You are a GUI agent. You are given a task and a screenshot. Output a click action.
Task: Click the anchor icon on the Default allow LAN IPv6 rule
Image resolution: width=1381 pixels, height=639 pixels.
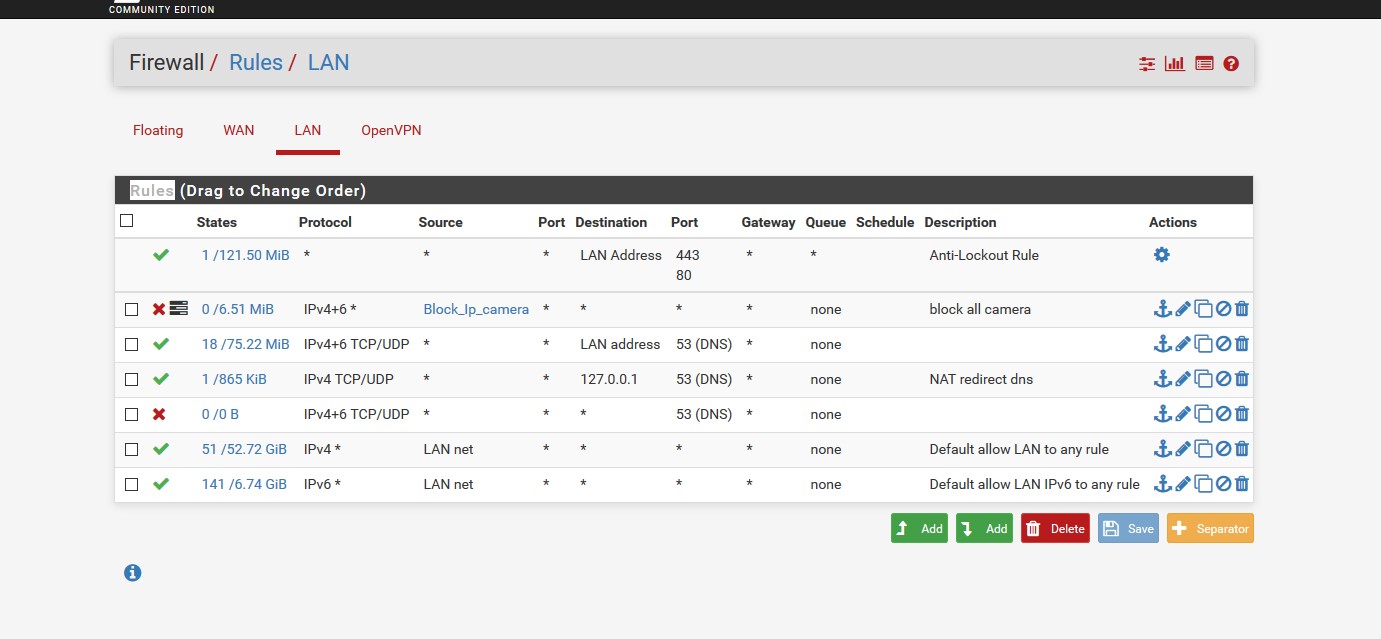point(1162,484)
